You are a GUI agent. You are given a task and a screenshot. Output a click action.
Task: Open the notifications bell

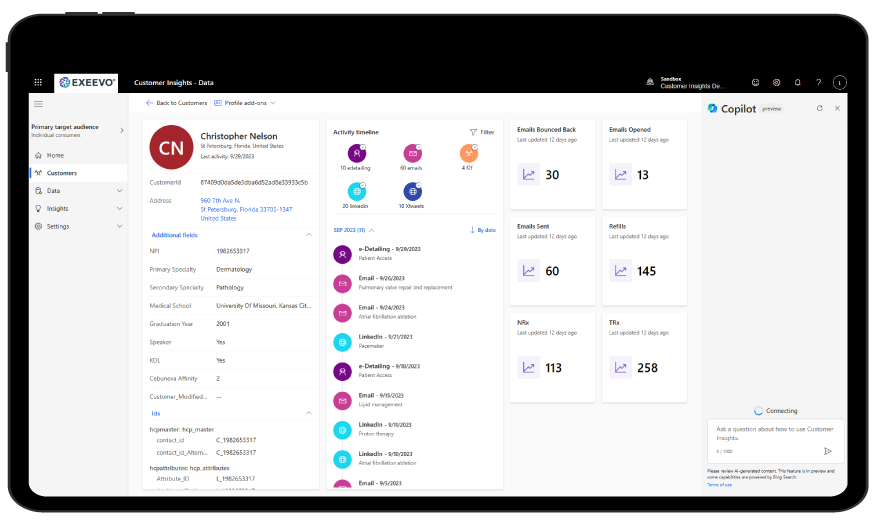797,83
